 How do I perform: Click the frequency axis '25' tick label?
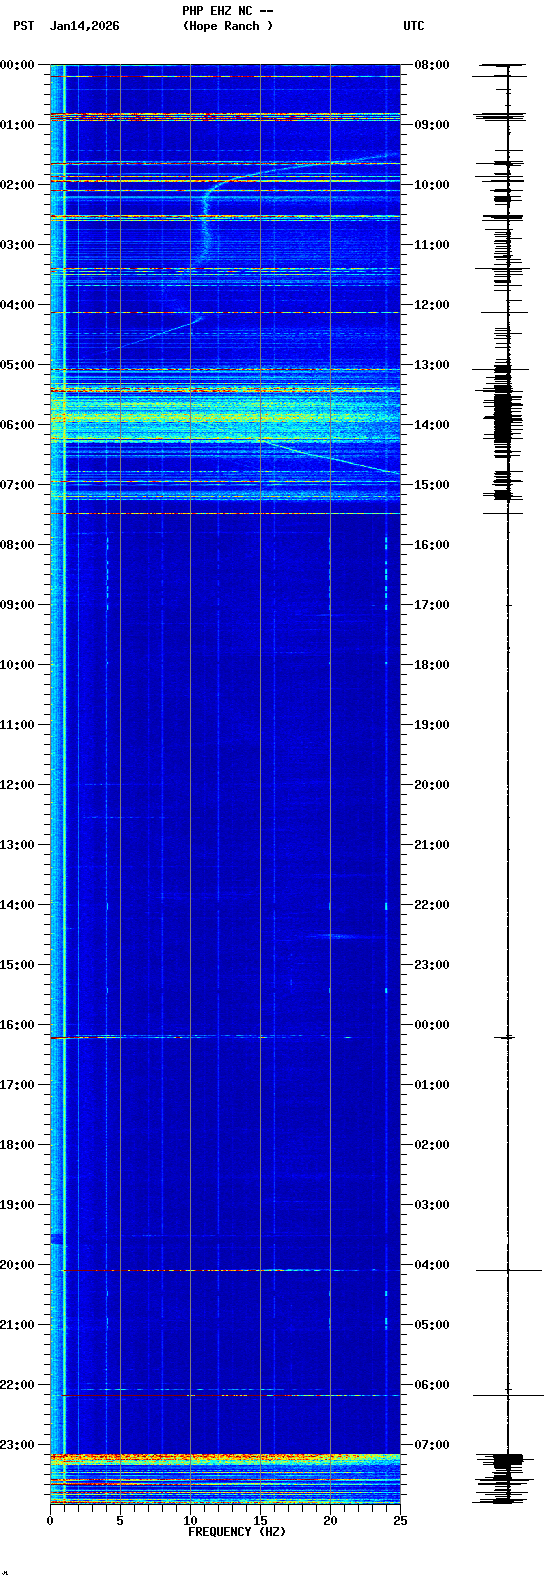(x=399, y=1521)
